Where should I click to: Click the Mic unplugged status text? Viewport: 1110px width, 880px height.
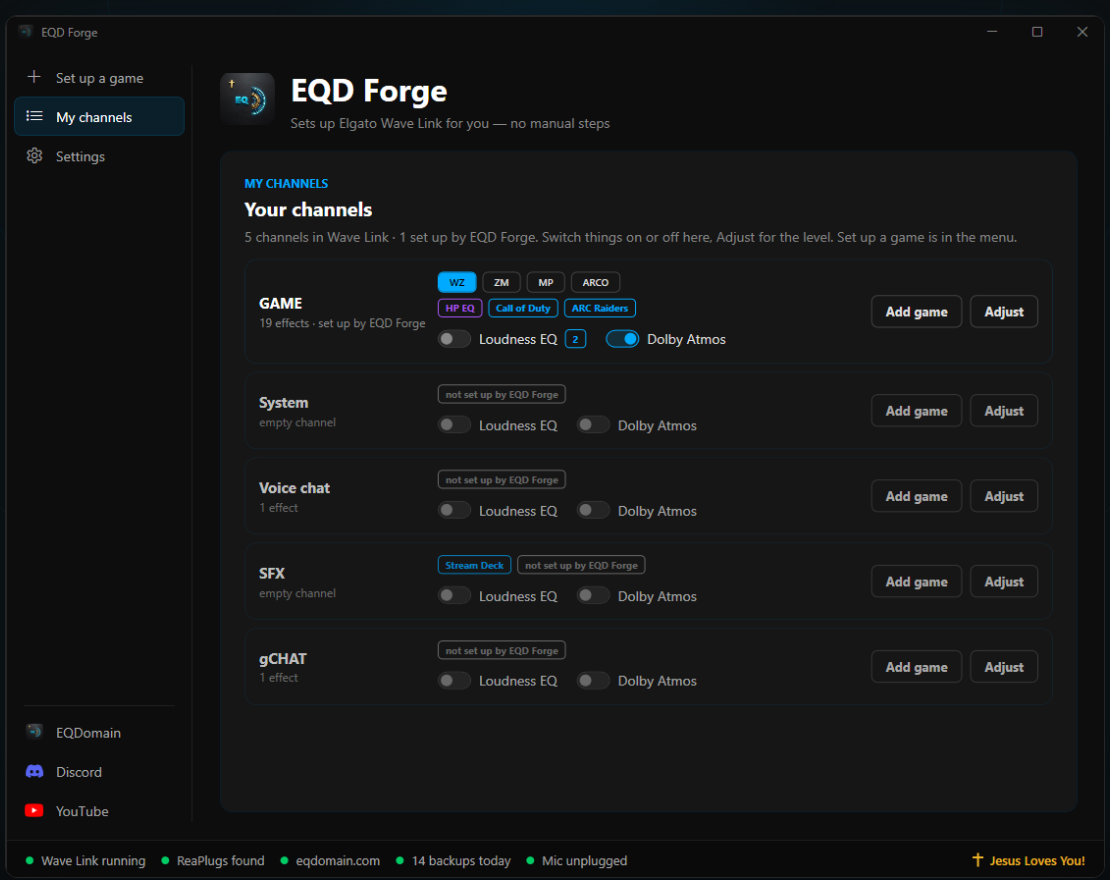[584, 861]
